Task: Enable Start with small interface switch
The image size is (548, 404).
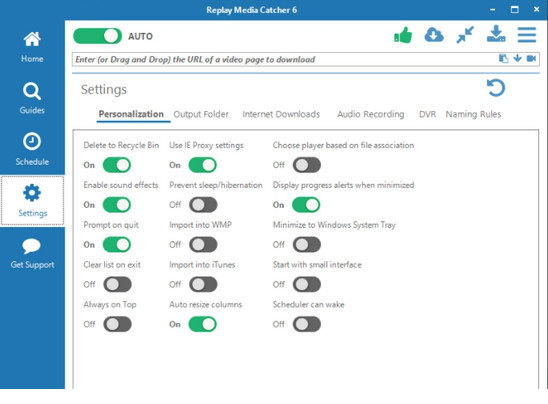Action: click(307, 284)
